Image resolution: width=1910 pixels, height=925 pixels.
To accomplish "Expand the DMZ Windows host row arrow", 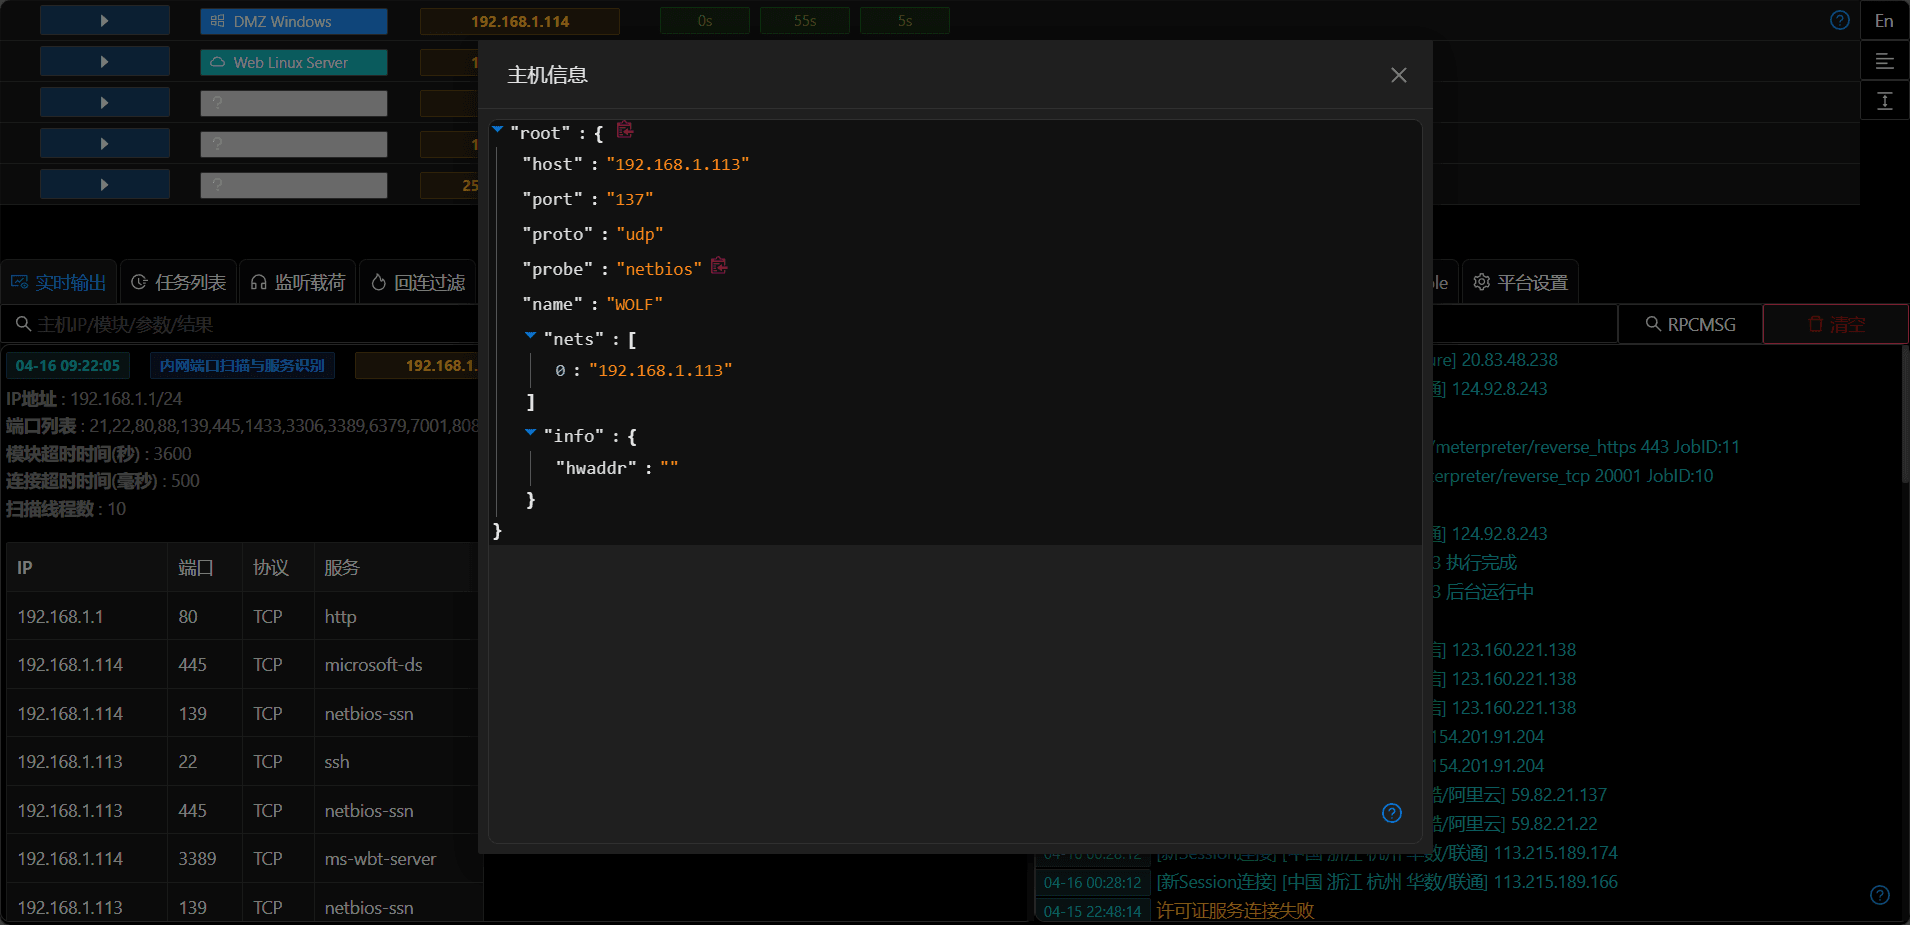I will 105,21.
